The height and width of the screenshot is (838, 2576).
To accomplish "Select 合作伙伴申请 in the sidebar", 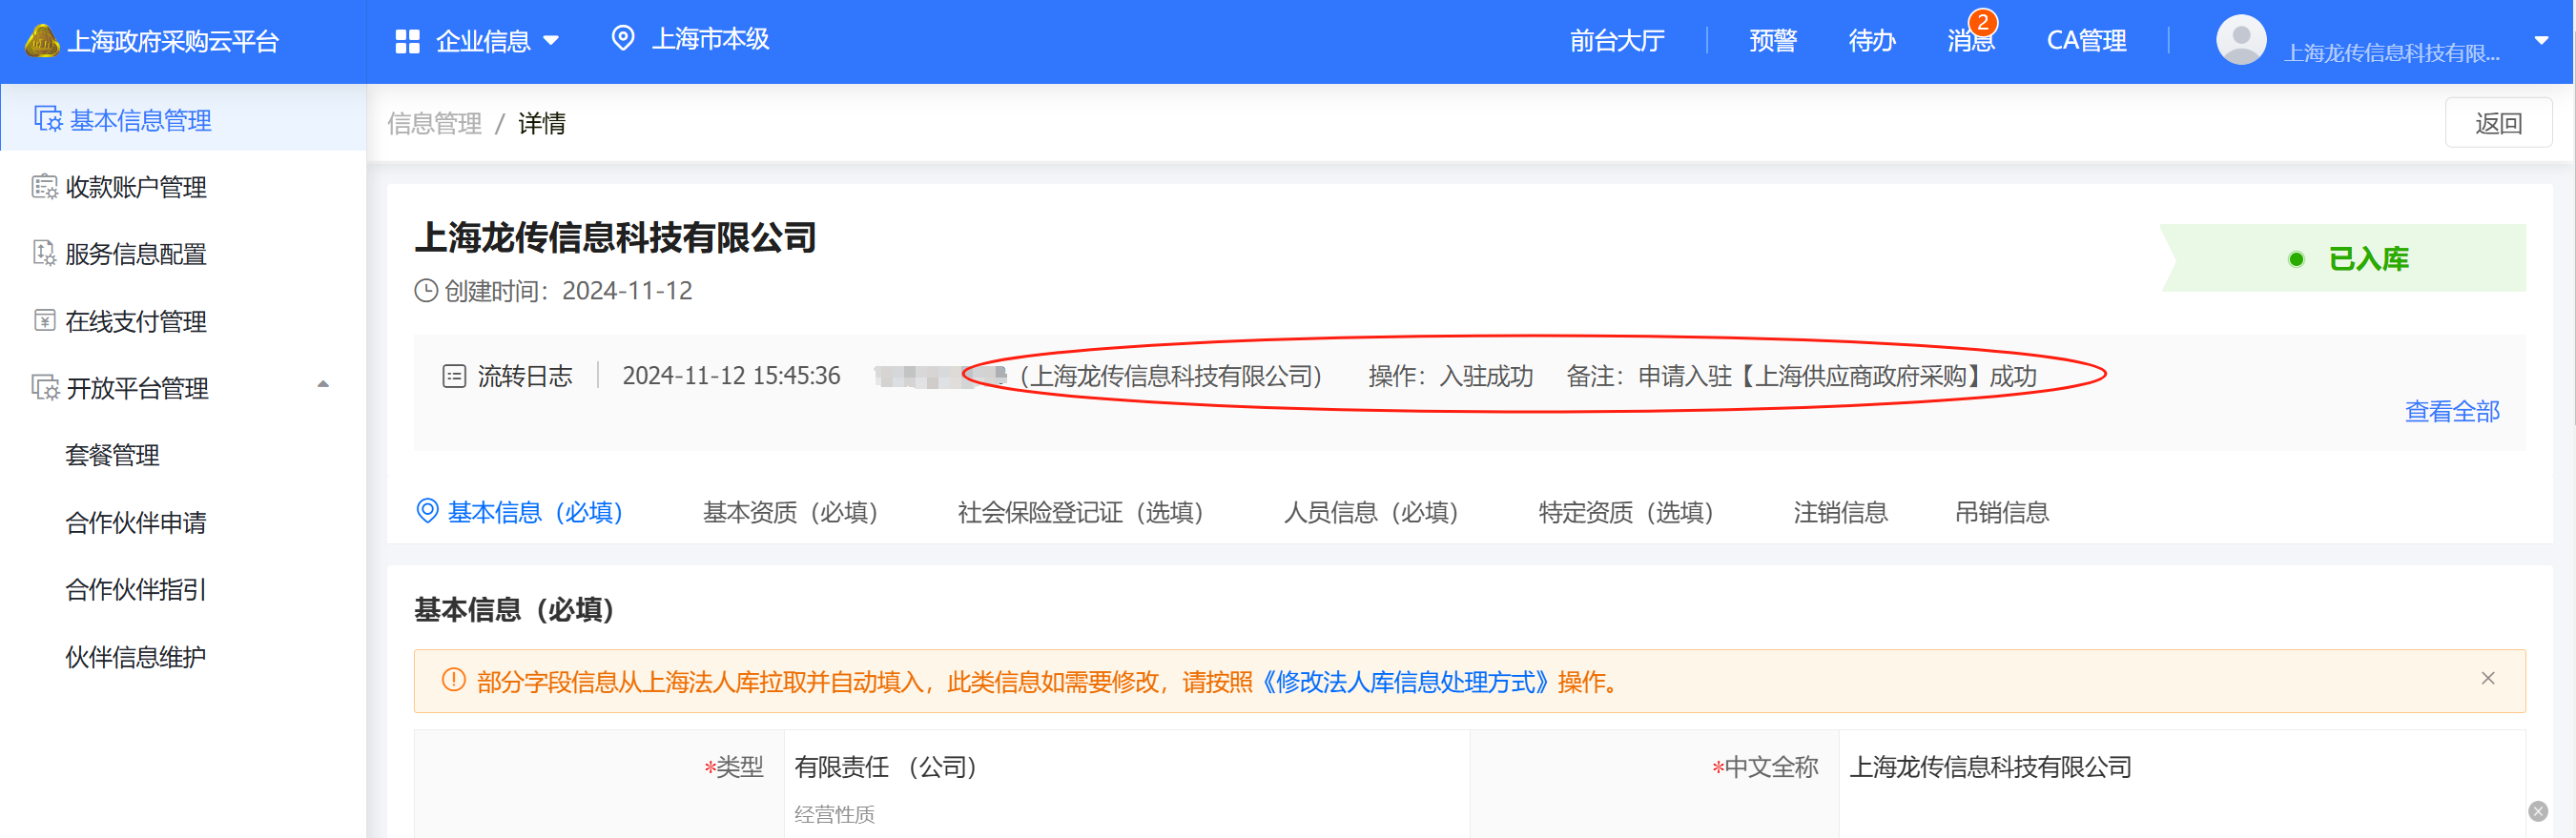I will pyautogui.click(x=136, y=522).
